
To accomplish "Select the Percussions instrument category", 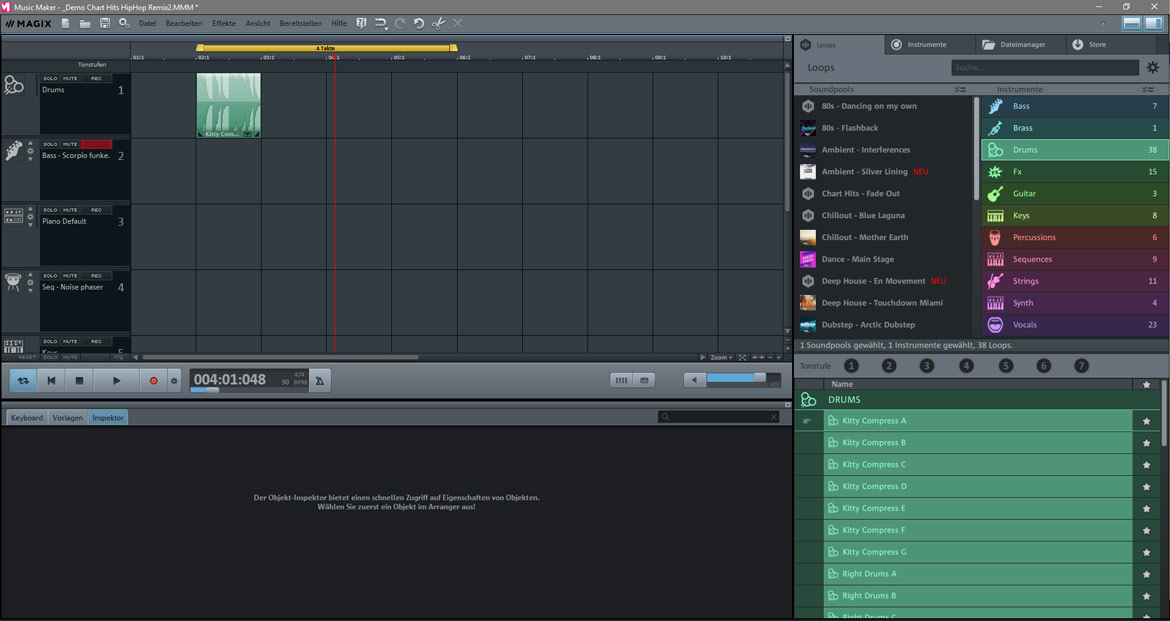I will (1074, 237).
